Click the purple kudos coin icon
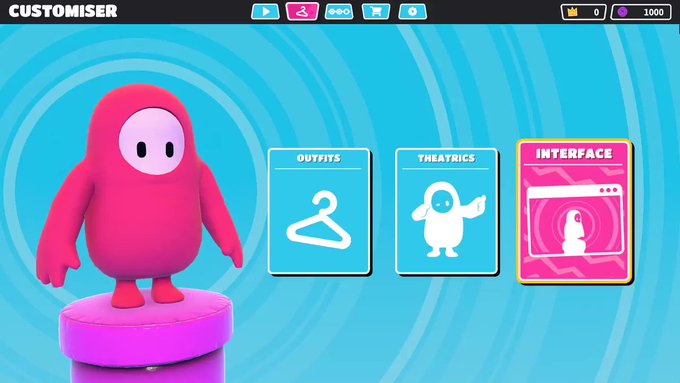680x383 pixels. click(x=622, y=12)
